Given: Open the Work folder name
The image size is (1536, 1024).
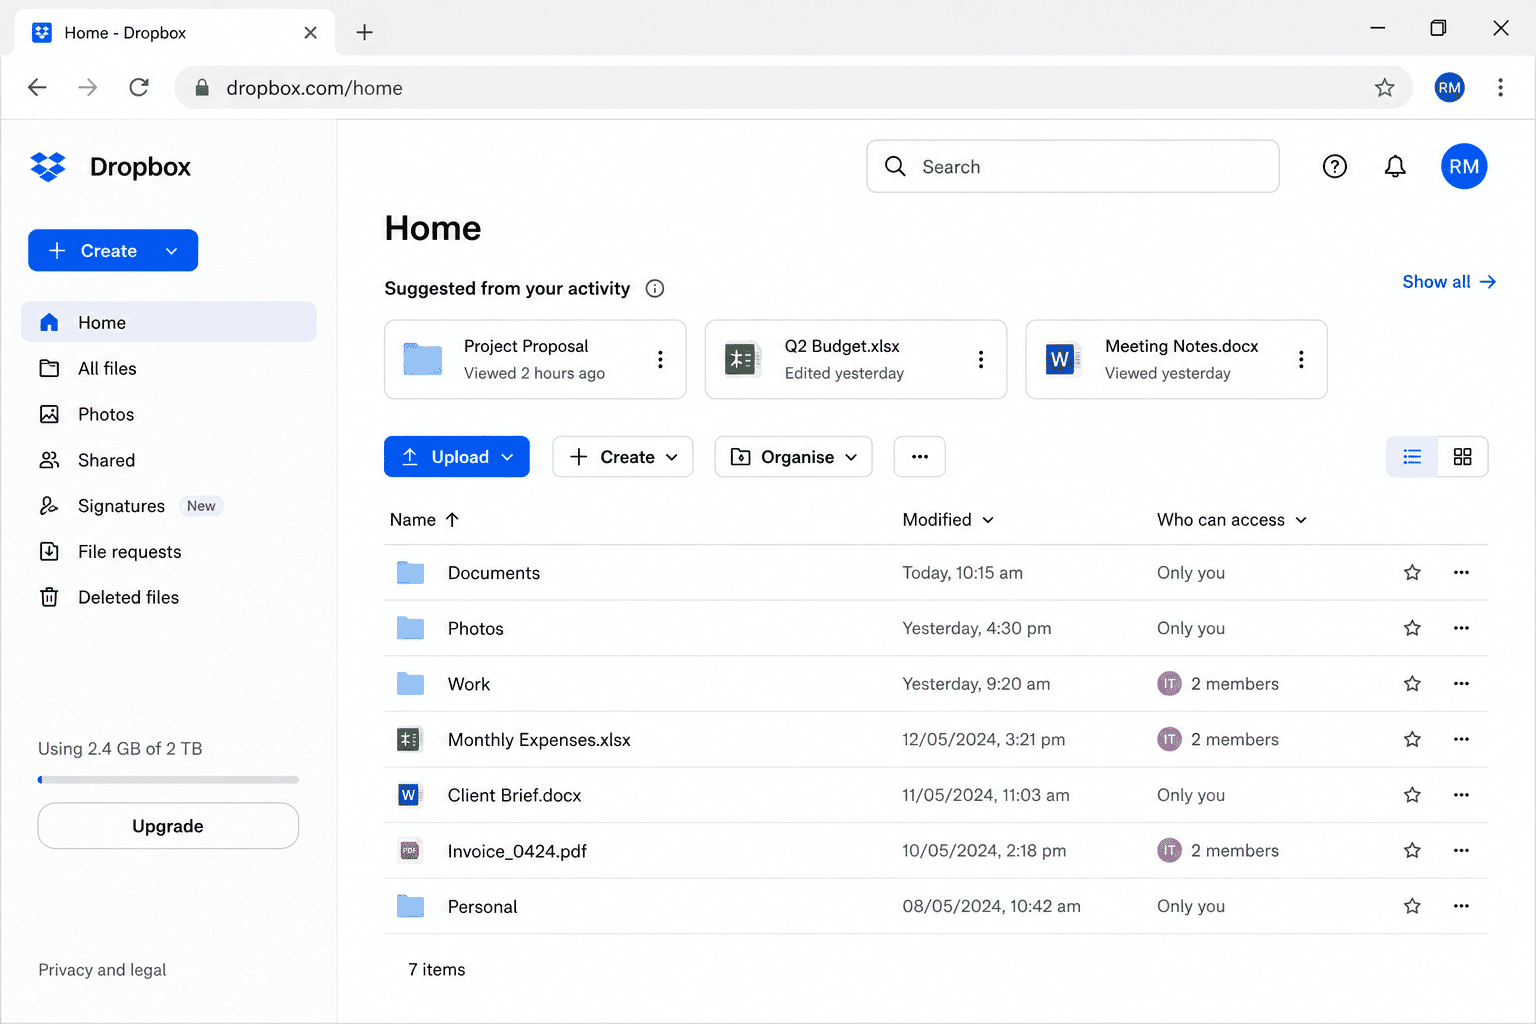Looking at the screenshot, I should coord(469,685).
